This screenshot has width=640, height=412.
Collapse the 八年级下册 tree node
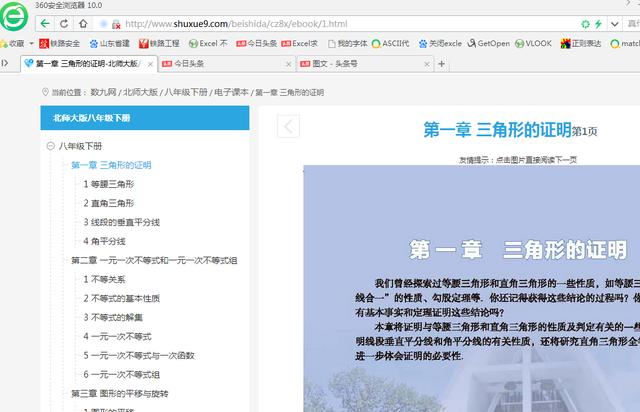point(51,146)
